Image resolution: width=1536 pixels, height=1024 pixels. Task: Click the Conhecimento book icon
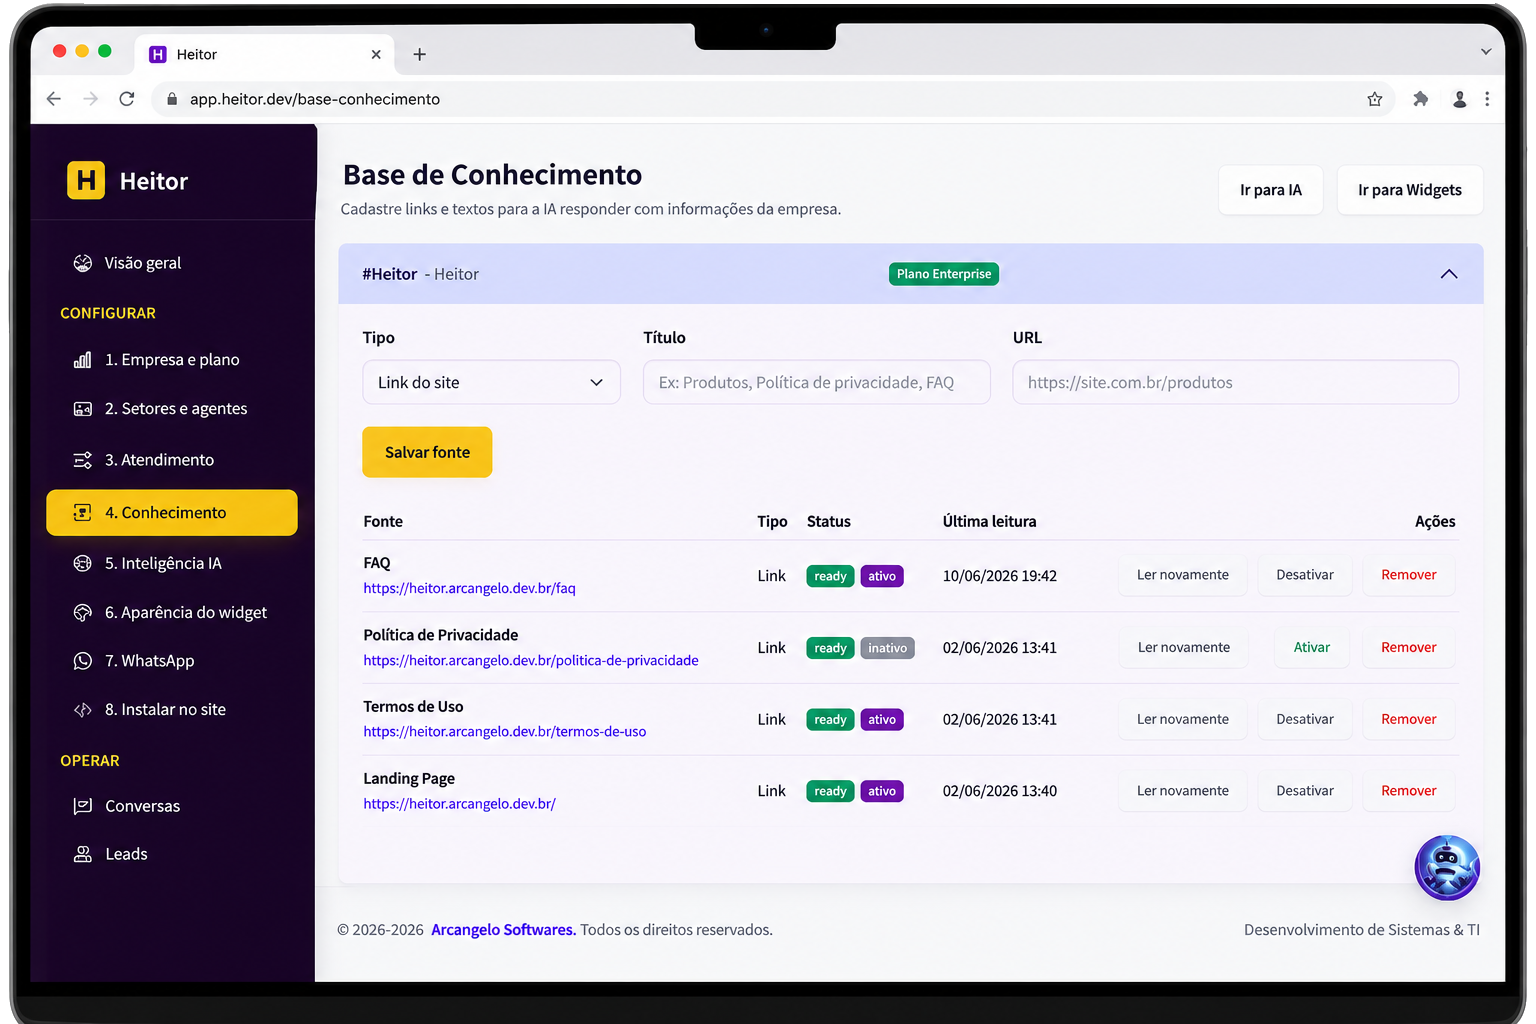[83, 513]
